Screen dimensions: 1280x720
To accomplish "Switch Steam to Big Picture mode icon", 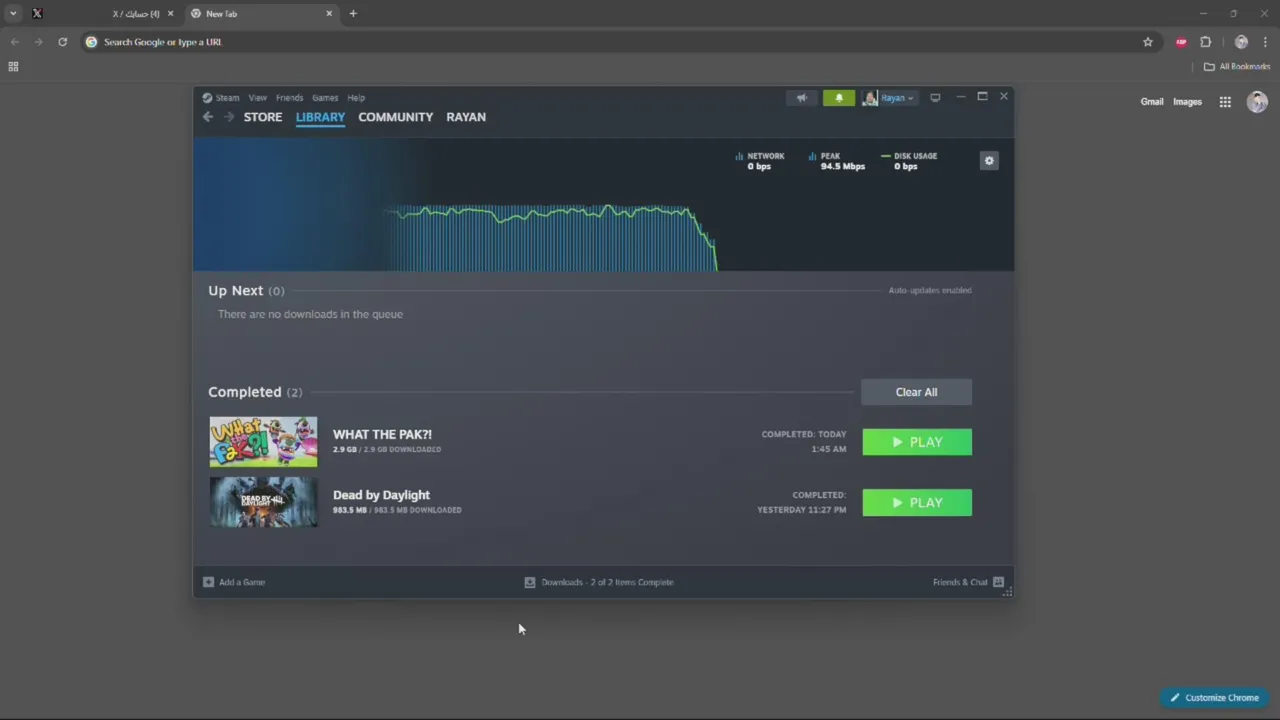I will click(935, 98).
